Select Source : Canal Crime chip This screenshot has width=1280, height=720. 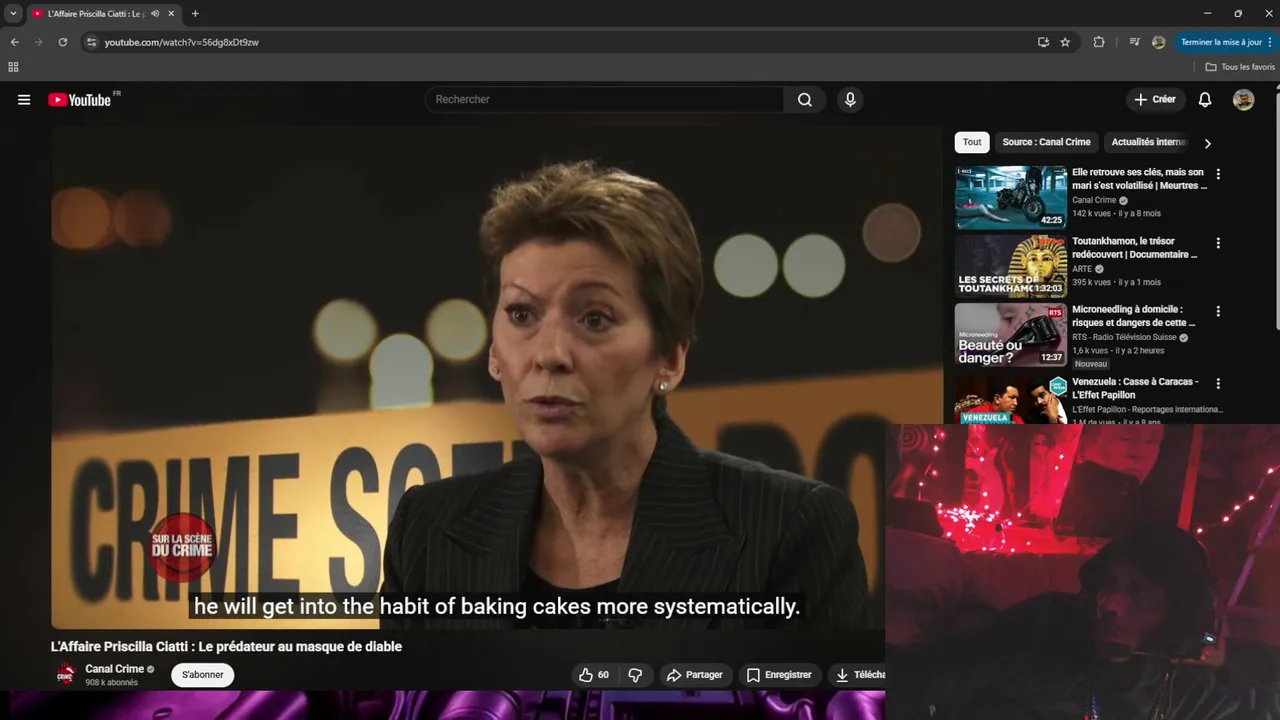1046,142
